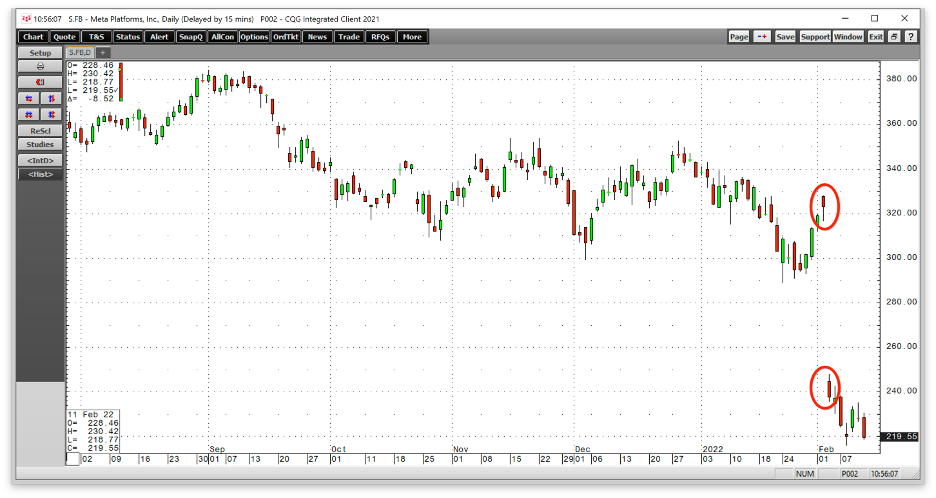Click the vertical up-down arrows scale icon
Screen dimensions: 936x498
[51, 99]
